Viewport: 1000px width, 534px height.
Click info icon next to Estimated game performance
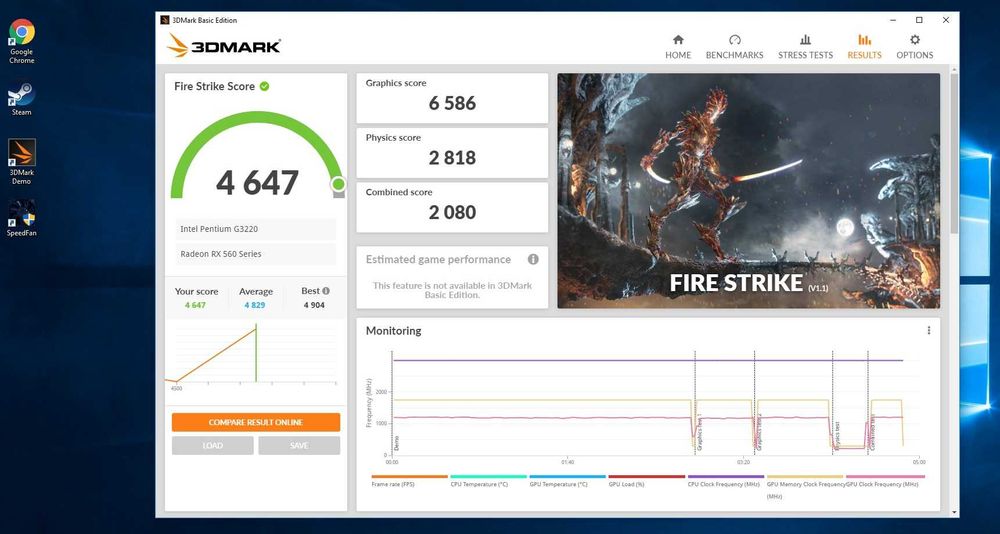click(533, 259)
